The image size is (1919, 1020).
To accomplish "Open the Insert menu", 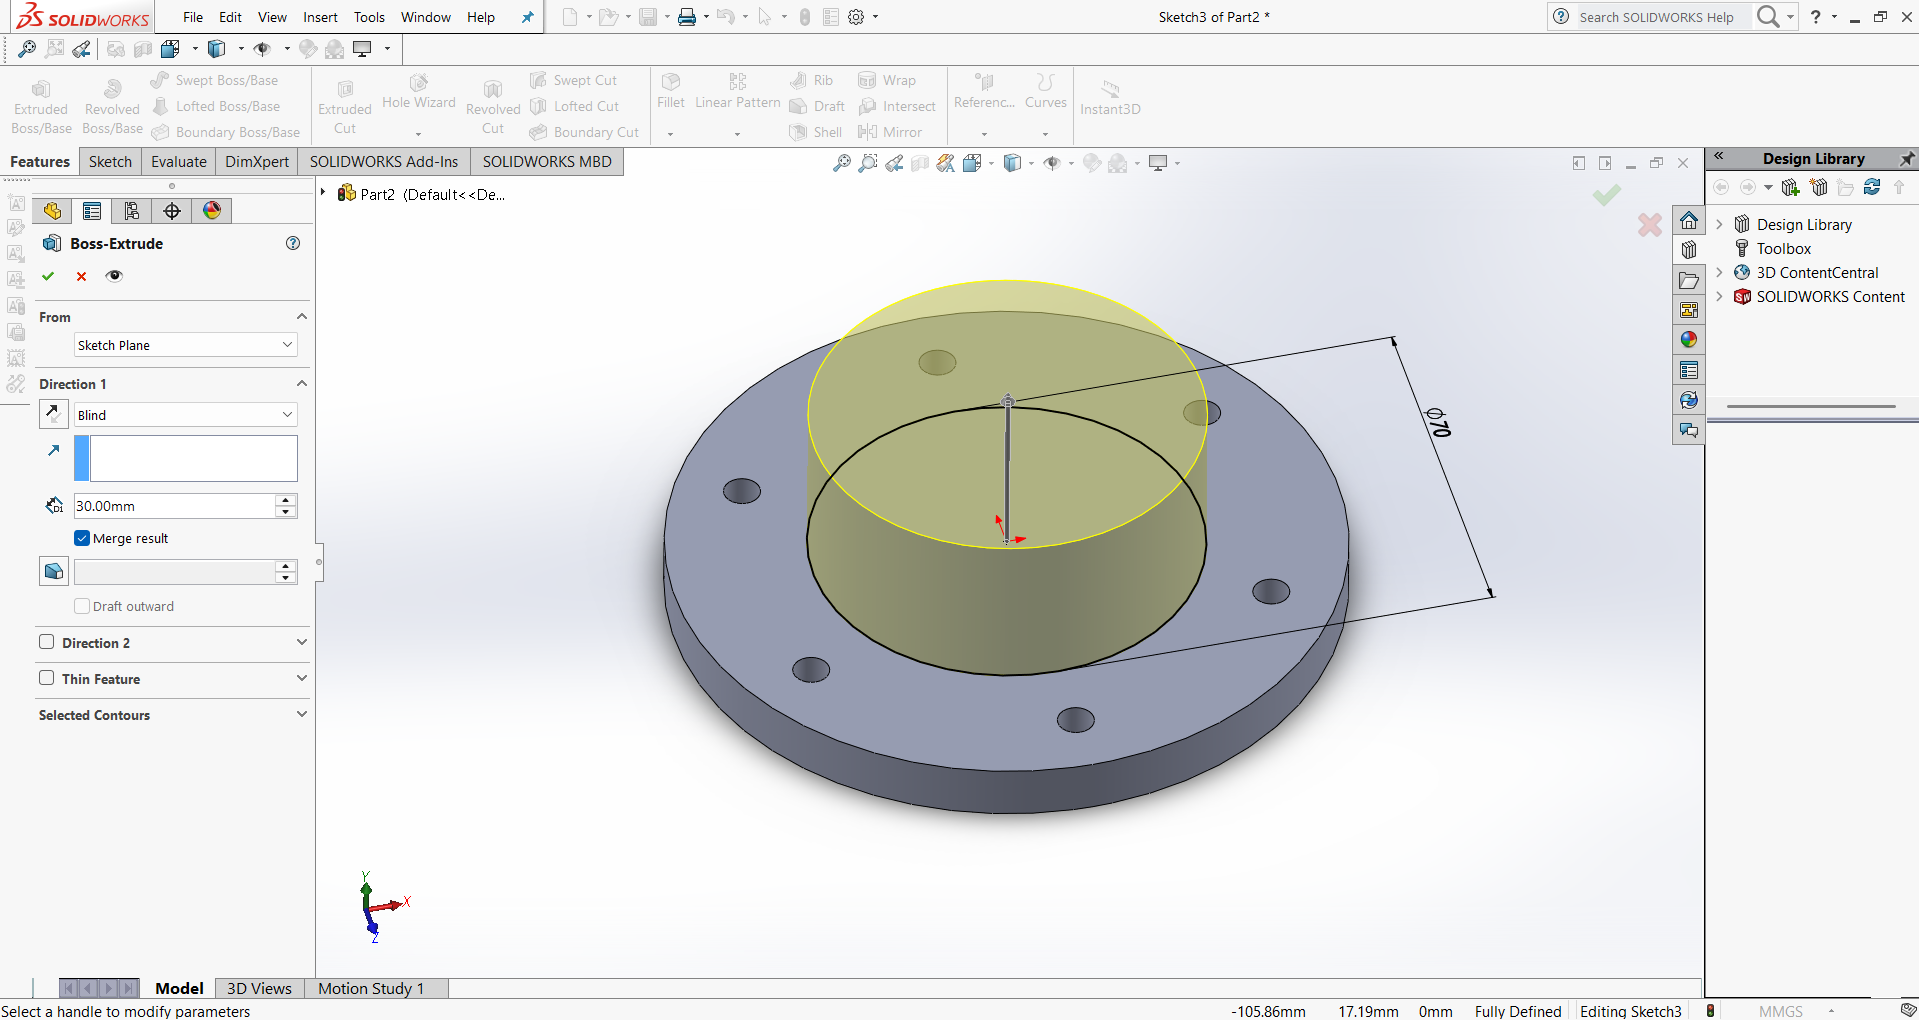I will click(x=320, y=17).
